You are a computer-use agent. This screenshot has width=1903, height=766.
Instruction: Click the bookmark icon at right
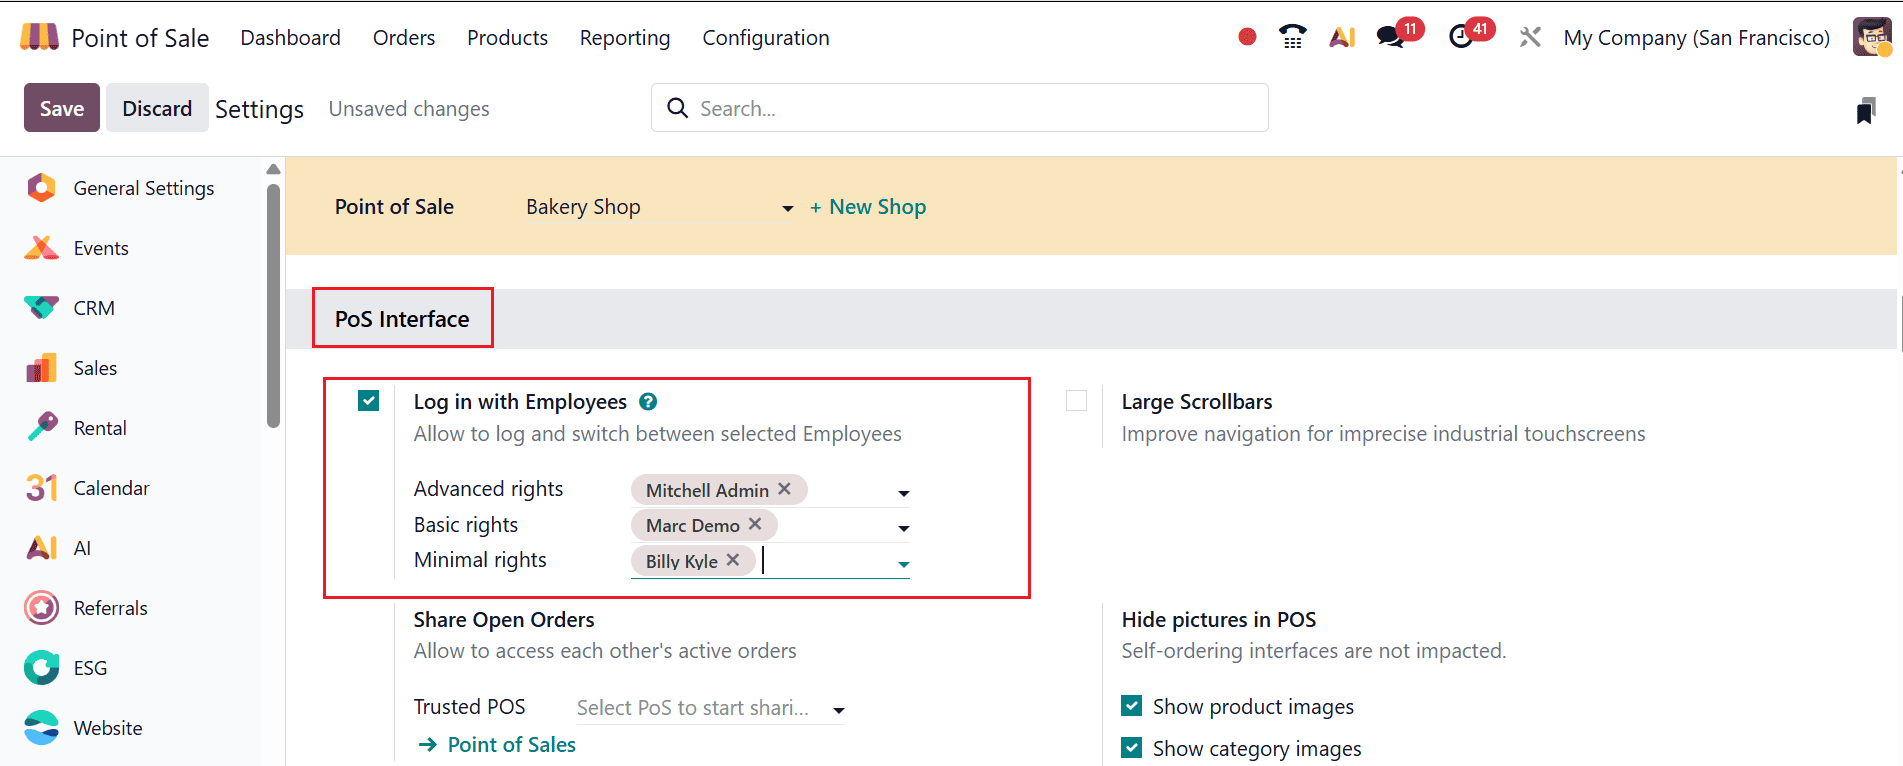[1865, 111]
